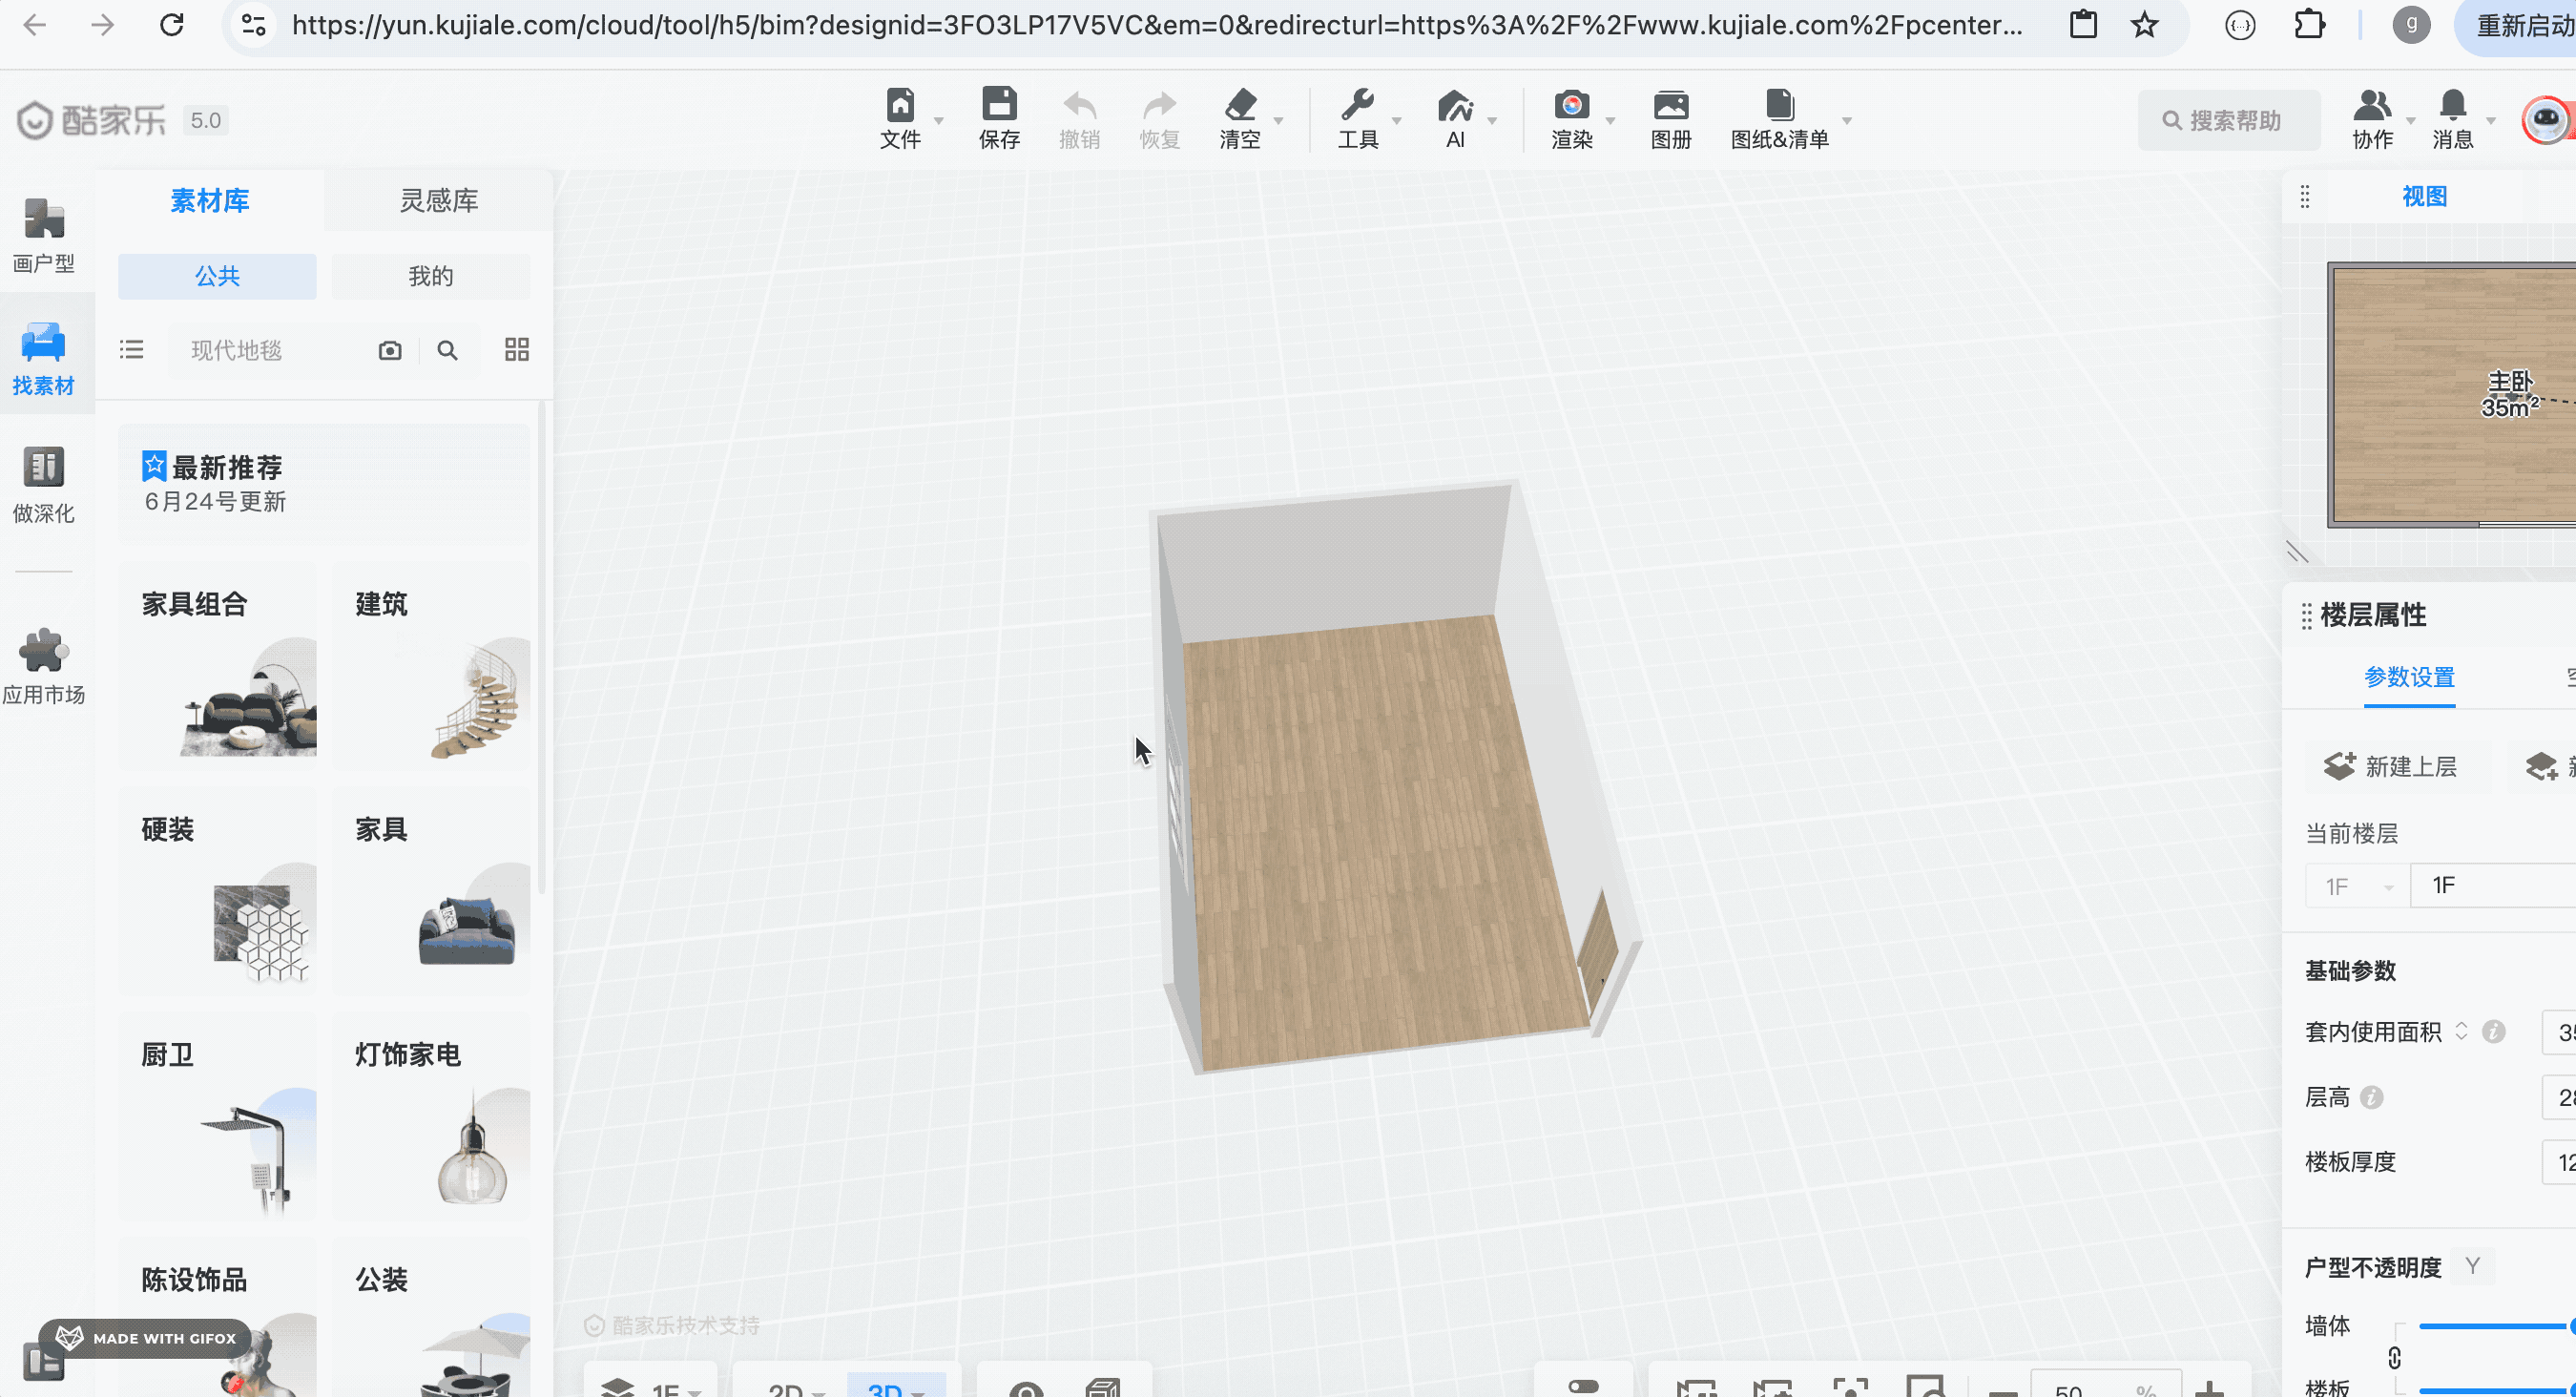Click the 搜索帮助 search box
This screenshot has width=2576, height=1397.
coord(2228,120)
